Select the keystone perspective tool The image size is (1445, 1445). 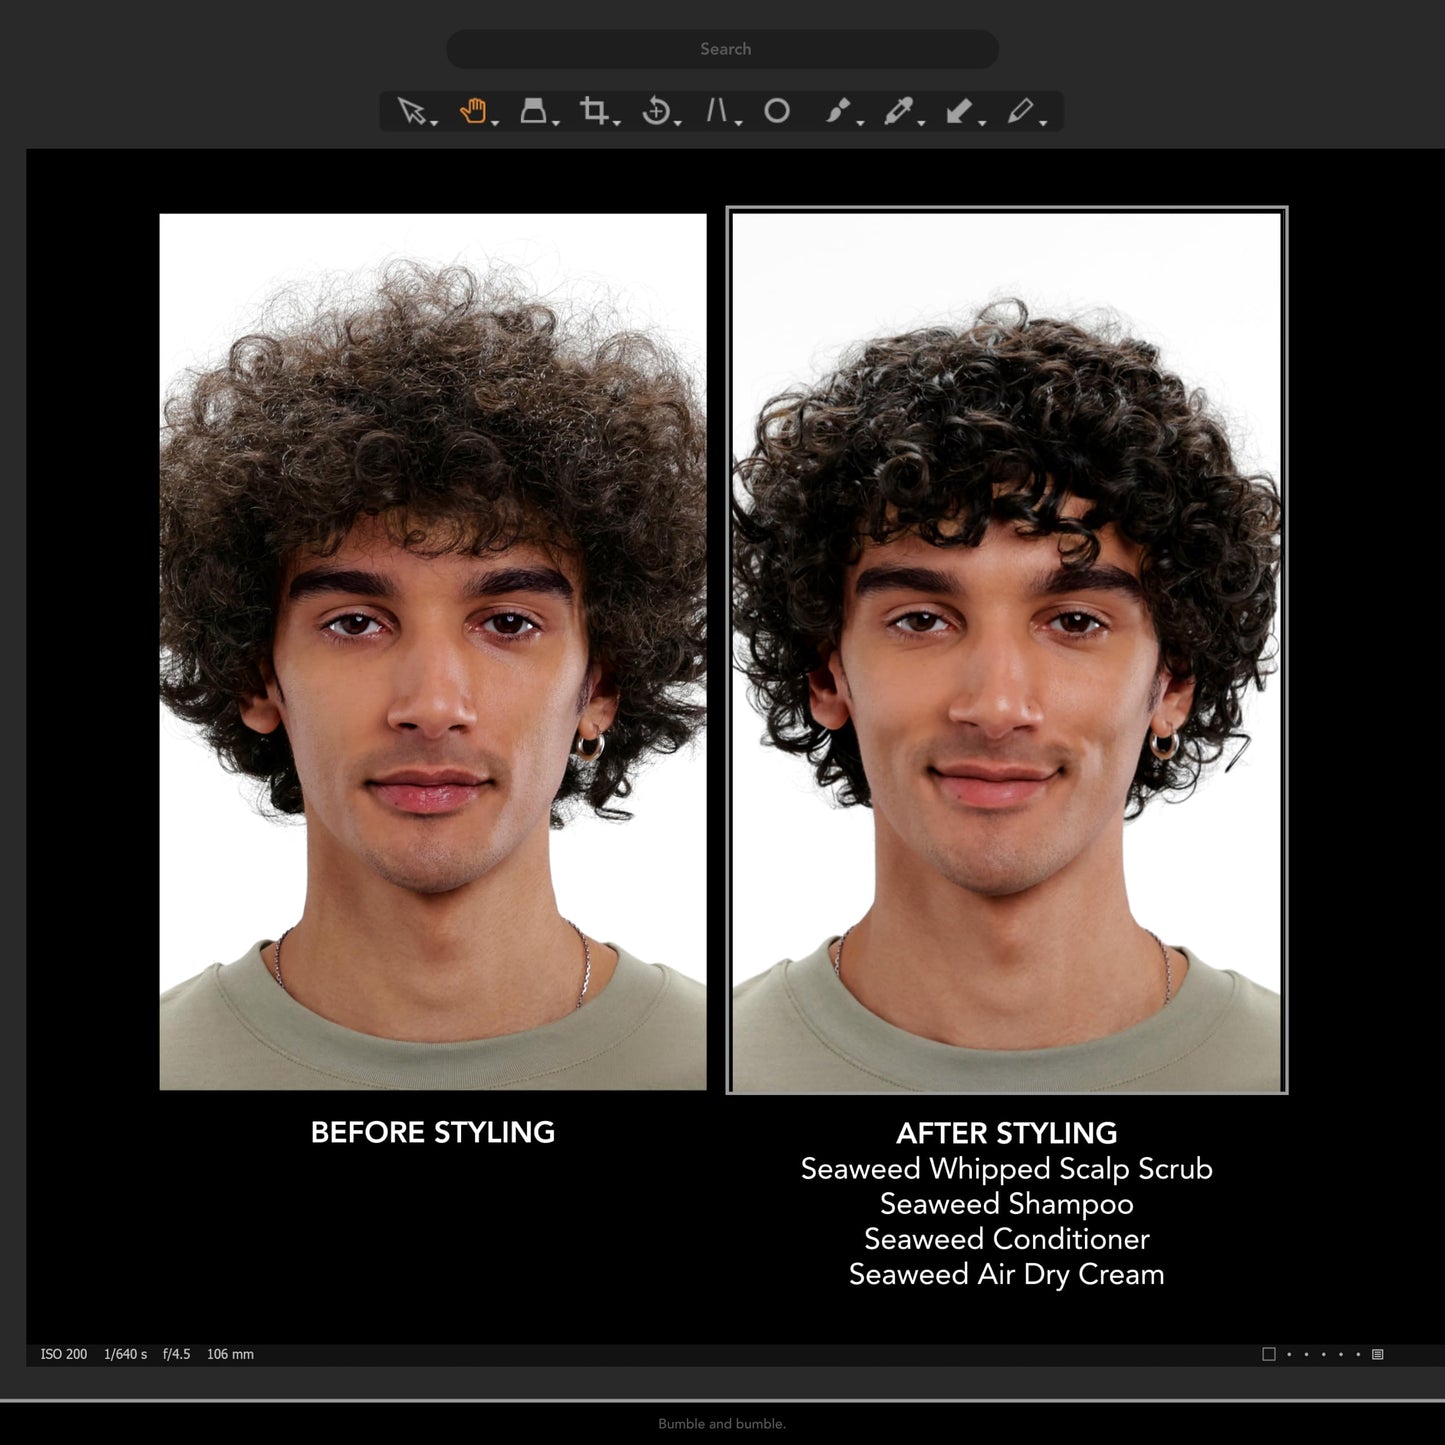(533, 111)
